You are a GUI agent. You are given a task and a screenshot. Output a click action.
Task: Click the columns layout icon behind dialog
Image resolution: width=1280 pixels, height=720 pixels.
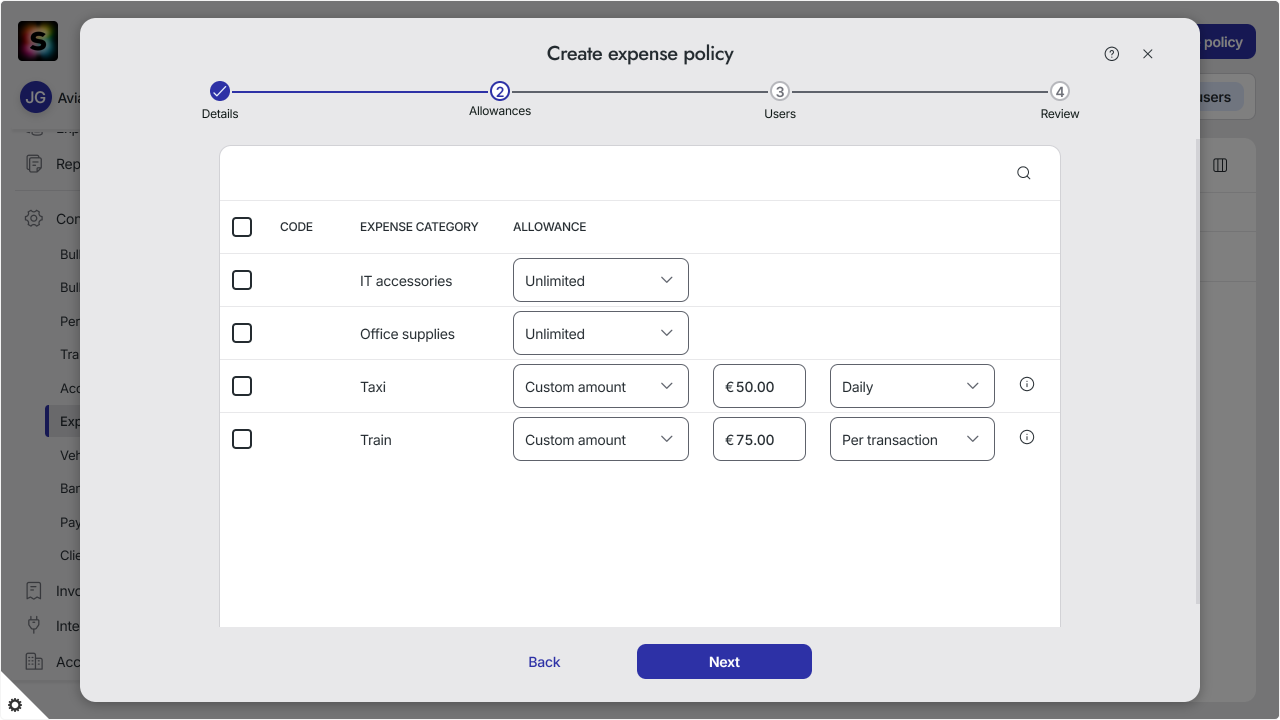(1220, 165)
